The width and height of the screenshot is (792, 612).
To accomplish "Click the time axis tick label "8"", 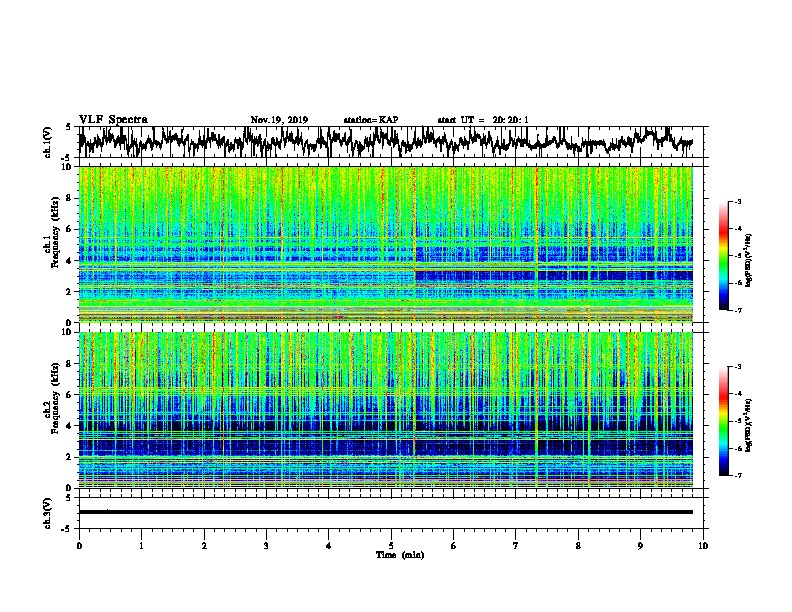I will click(x=578, y=546).
